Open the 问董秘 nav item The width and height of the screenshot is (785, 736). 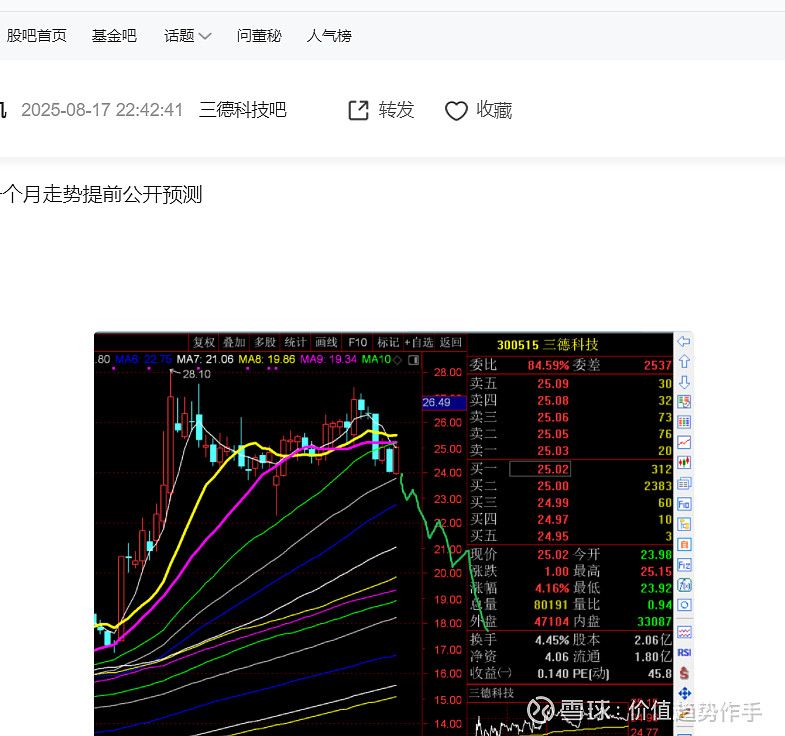click(x=259, y=36)
